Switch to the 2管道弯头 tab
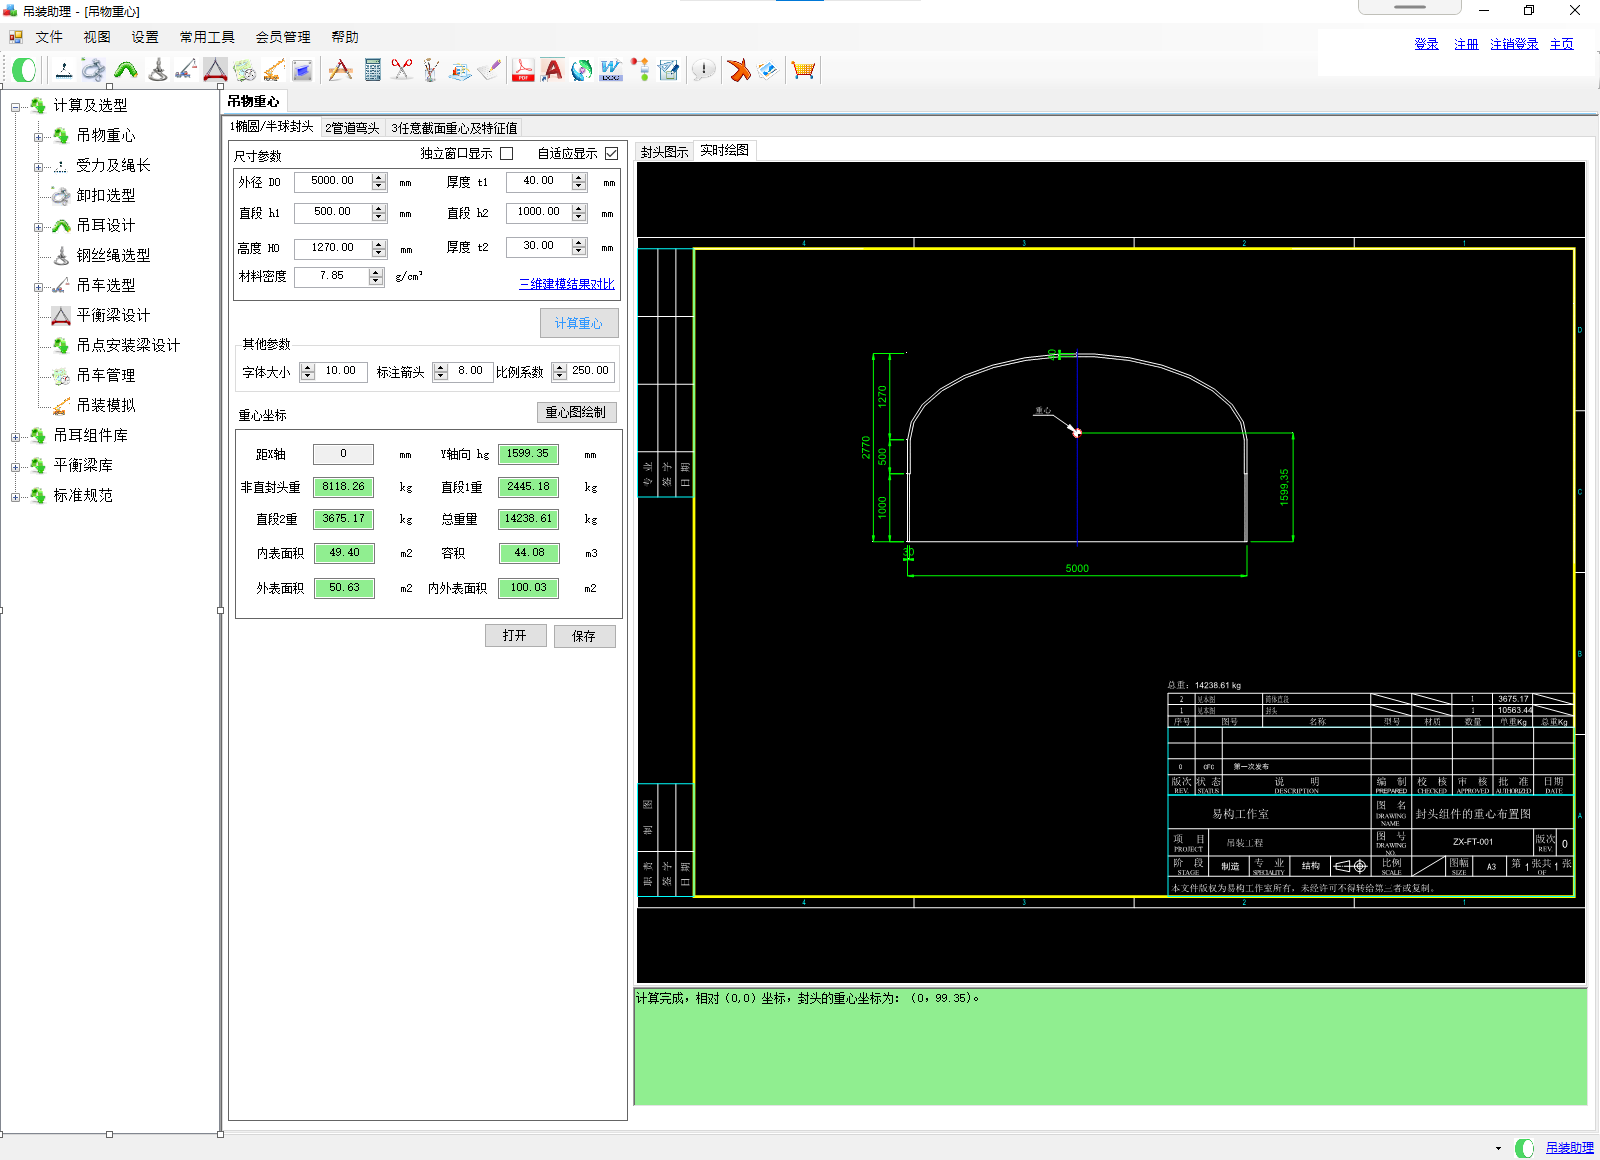The width and height of the screenshot is (1600, 1160). tap(352, 128)
